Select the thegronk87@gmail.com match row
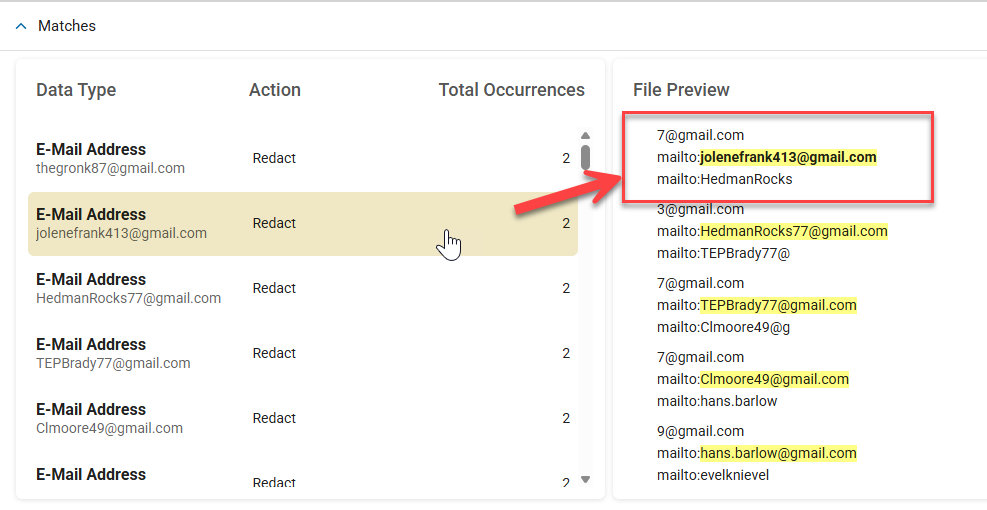987x510 pixels. click(x=300, y=159)
